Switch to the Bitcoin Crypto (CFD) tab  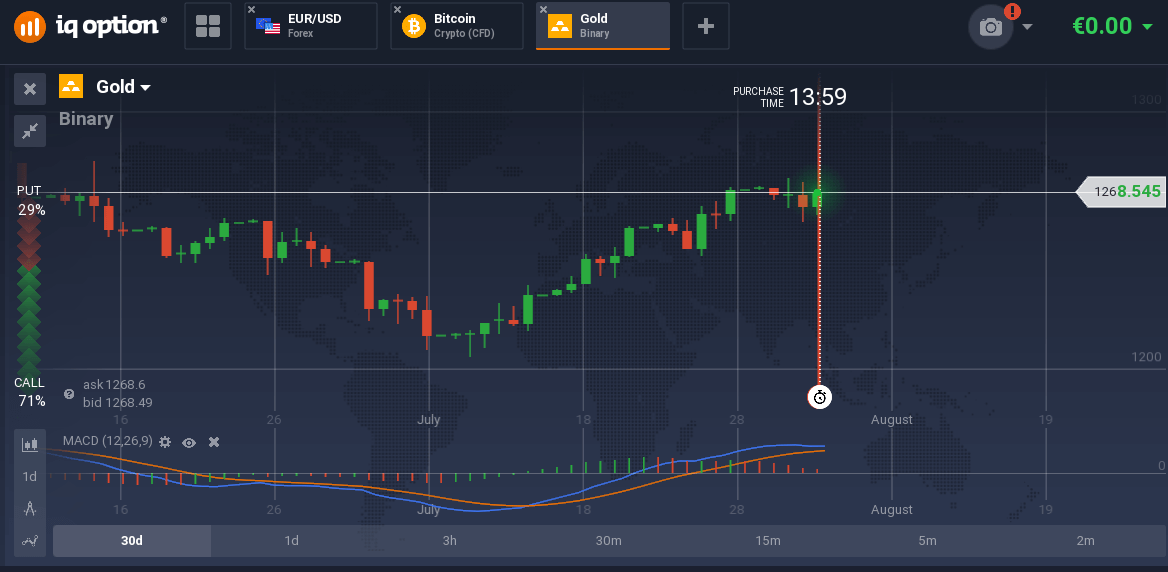(x=457, y=26)
